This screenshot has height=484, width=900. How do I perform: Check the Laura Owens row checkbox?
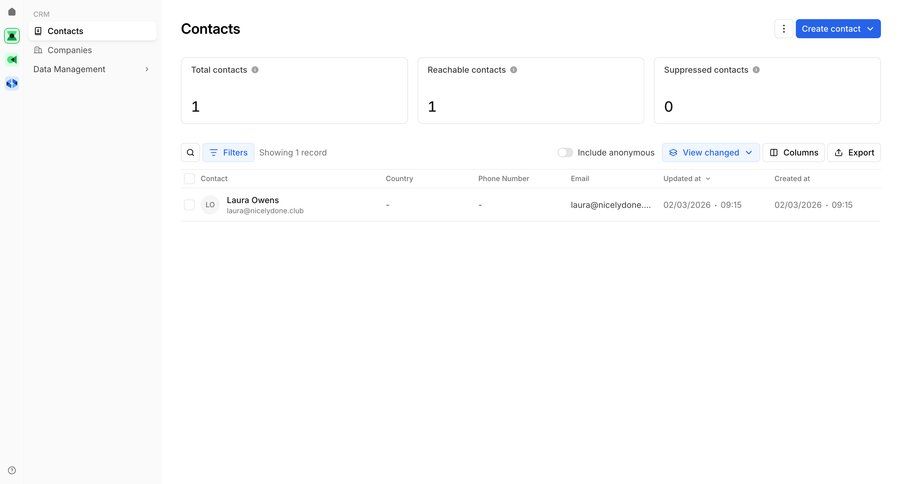click(189, 205)
